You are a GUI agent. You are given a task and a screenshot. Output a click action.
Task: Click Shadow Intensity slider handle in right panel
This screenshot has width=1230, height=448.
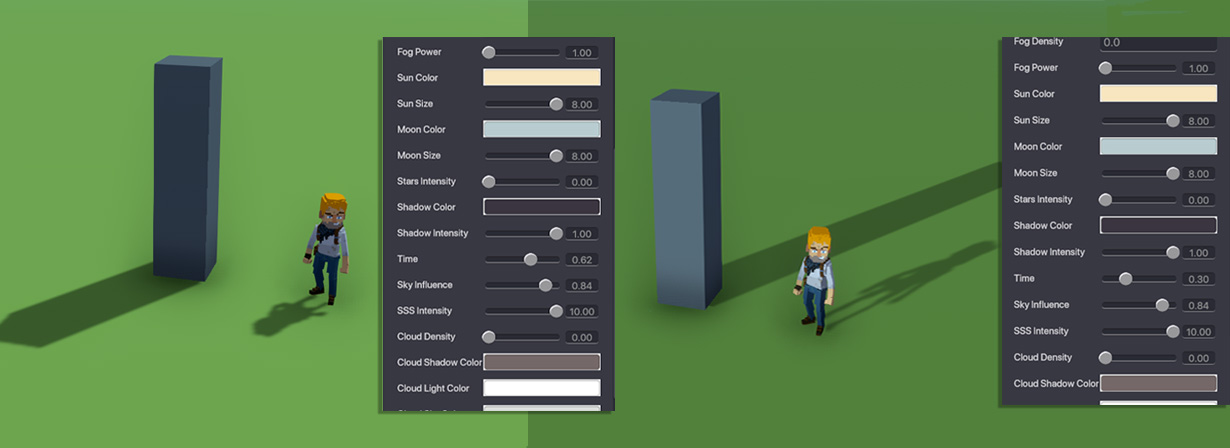1173,252
